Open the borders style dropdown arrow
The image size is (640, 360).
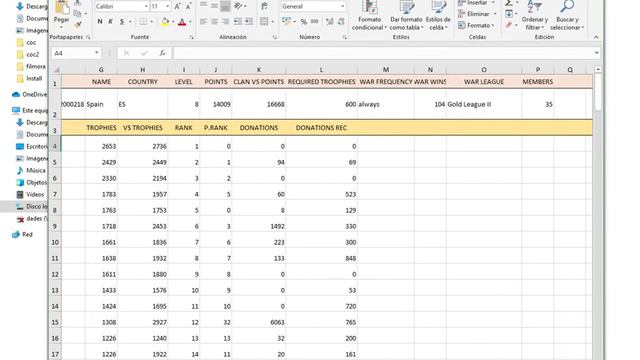point(151,22)
